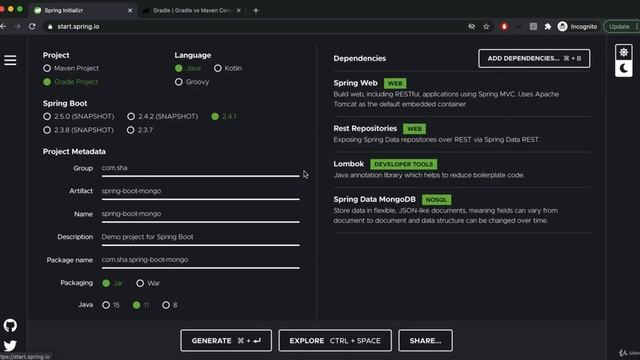Image resolution: width=640 pixels, height=360 pixels.
Task: Click the Package name input field
Action: tap(200, 260)
